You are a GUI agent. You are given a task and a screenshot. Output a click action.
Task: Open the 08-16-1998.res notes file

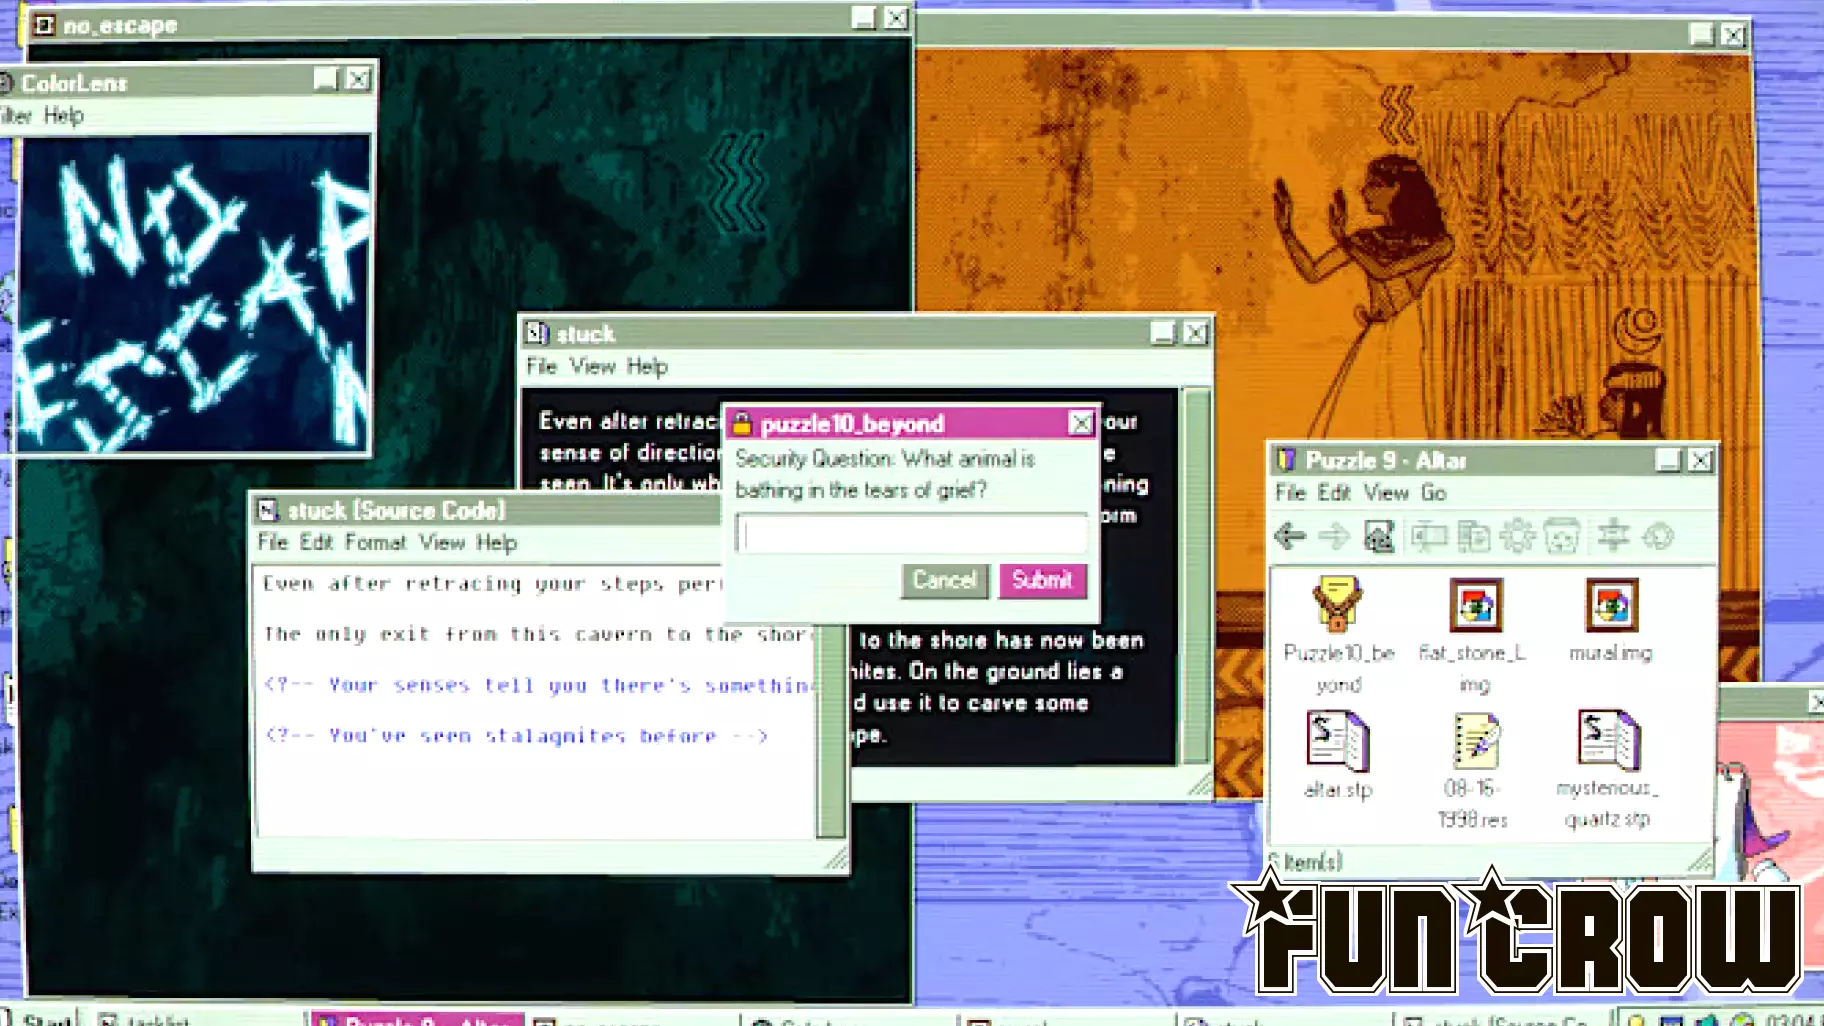[x=1474, y=770]
